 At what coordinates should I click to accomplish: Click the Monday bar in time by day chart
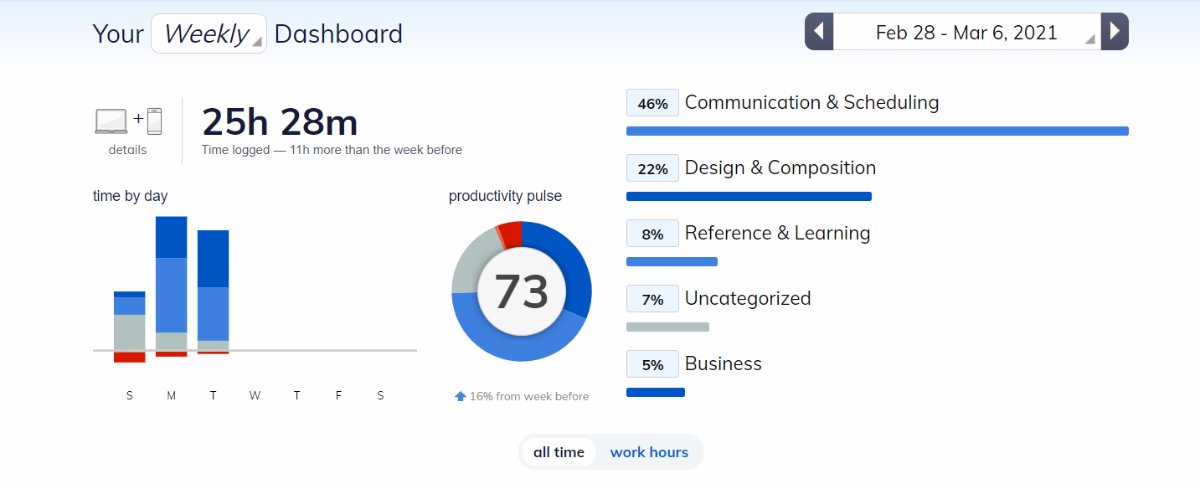171,285
